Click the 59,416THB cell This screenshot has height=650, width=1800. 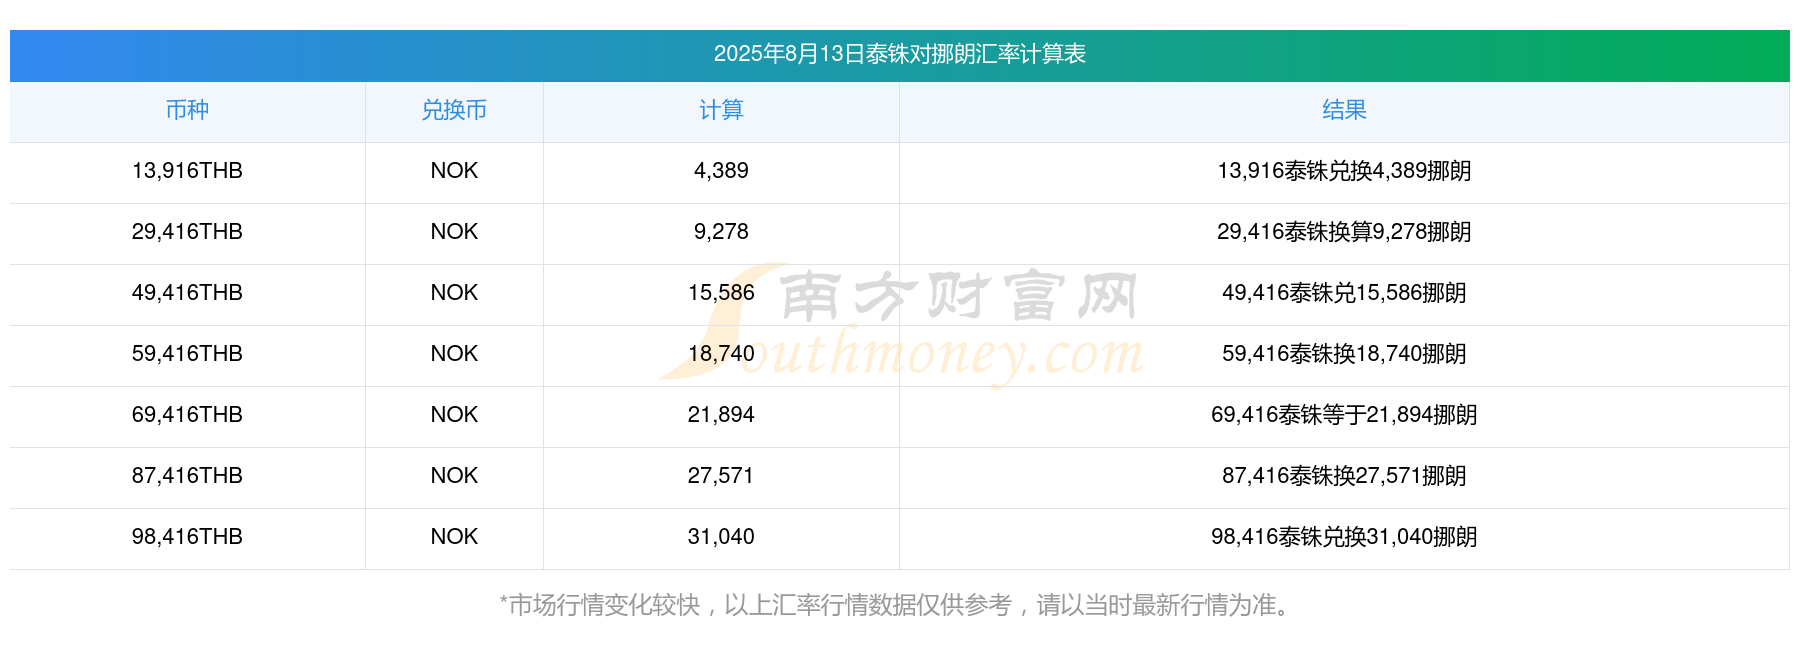click(187, 354)
